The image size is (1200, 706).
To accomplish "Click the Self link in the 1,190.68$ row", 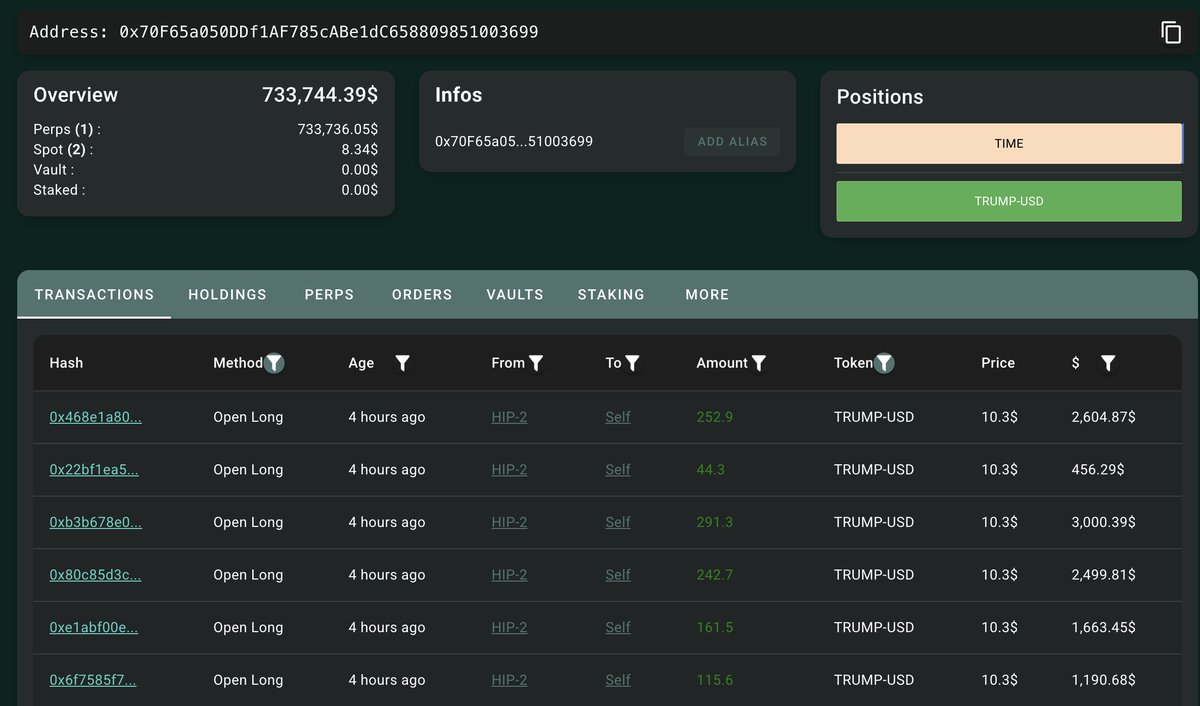I will [x=618, y=680].
